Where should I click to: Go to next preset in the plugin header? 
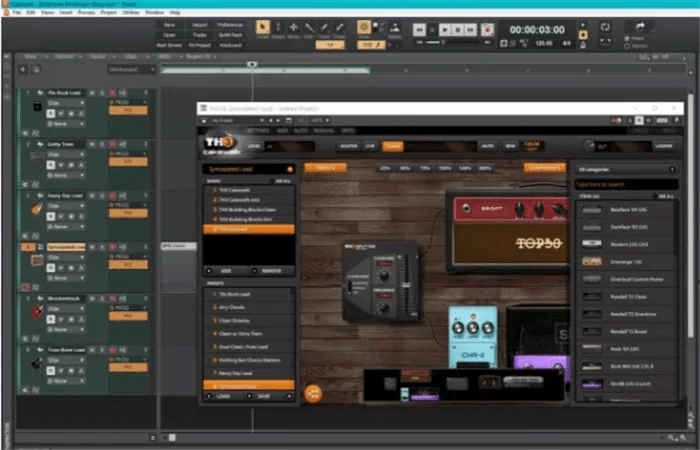pos(278,121)
